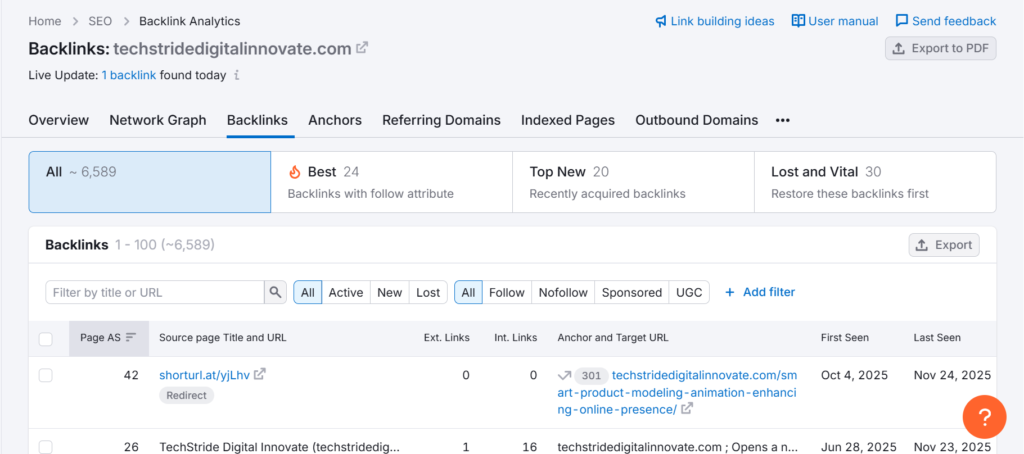Screen dimensions: 1024x454
Task: Check the box for shorturl.at row
Action: [x=45, y=375]
